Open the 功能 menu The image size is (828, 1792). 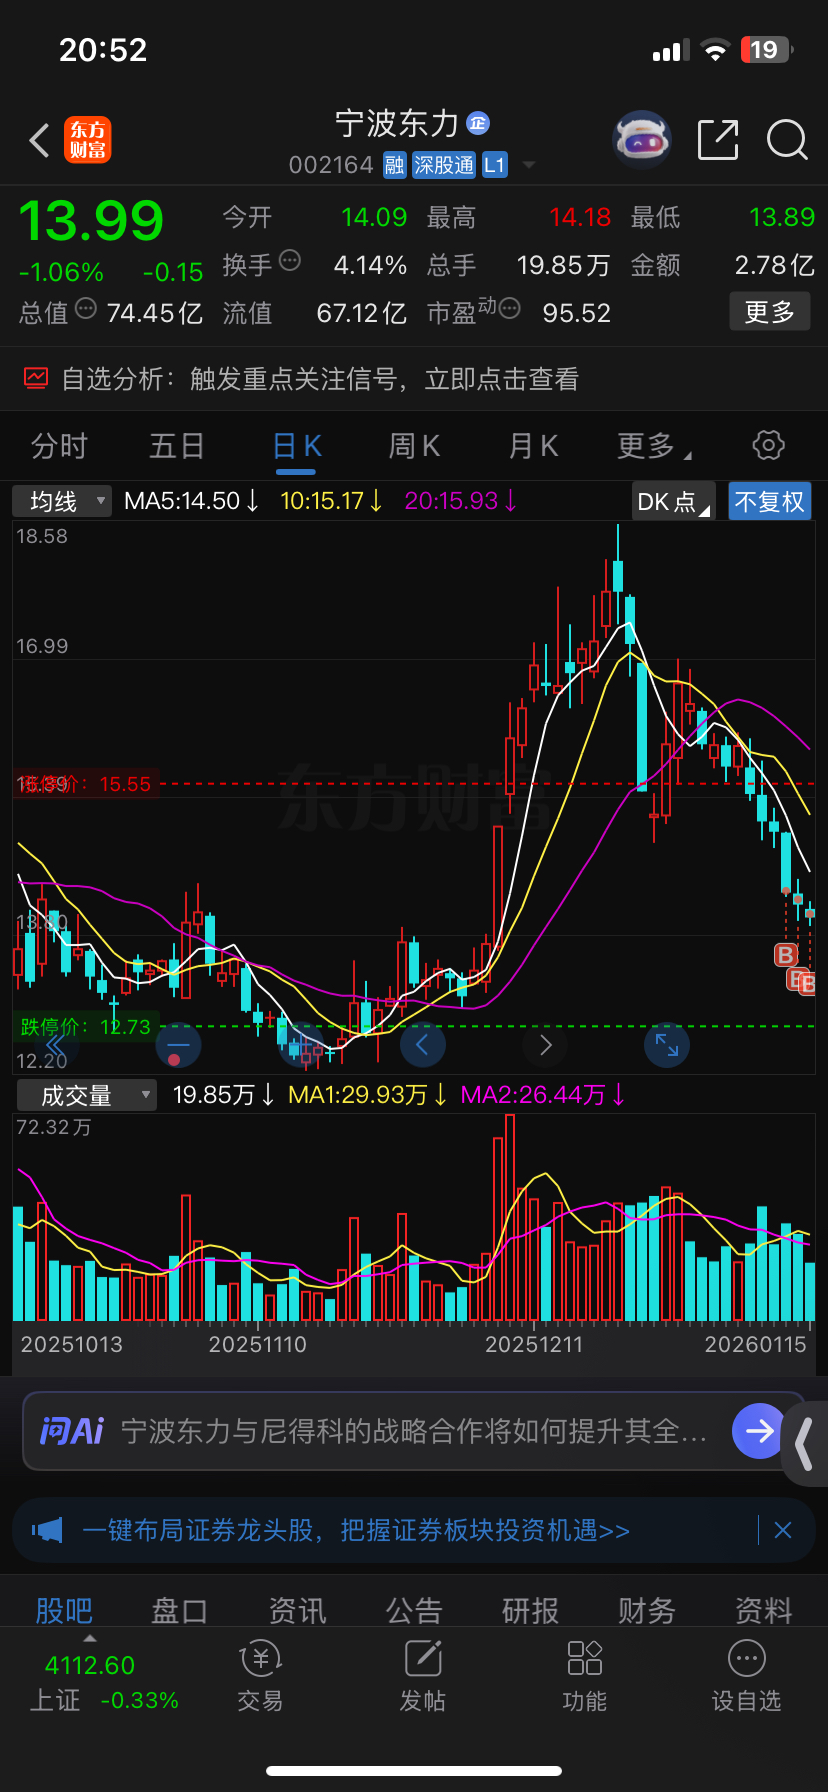585,1676
